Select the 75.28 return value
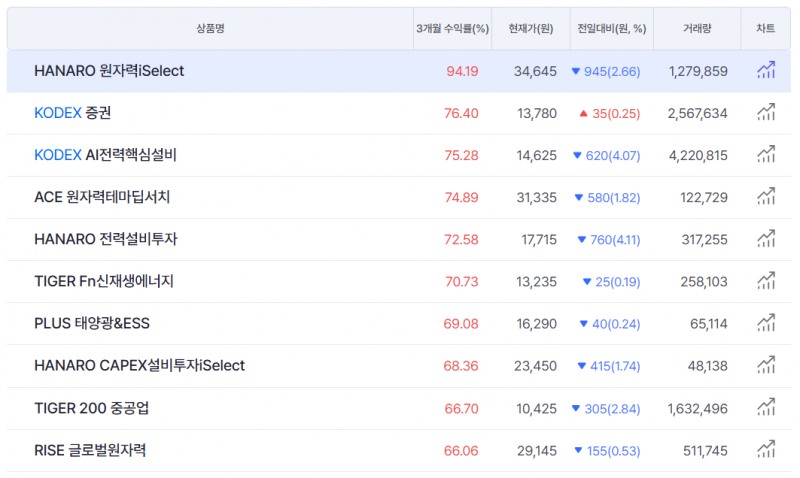The height and width of the screenshot is (478, 800). [x=461, y=156]
